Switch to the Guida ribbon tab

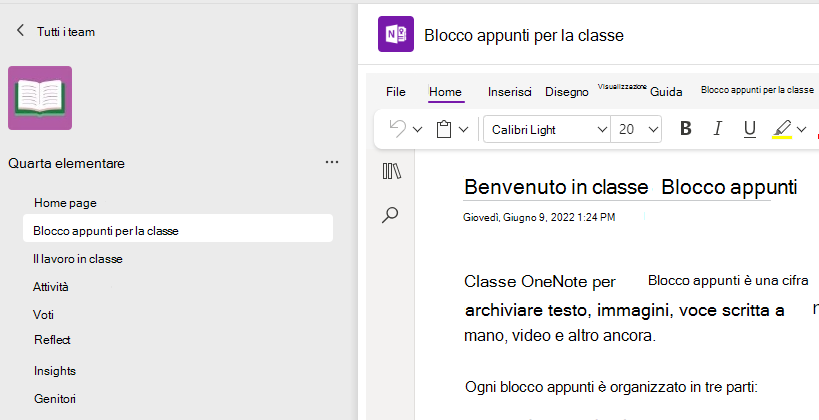point(666,92)
